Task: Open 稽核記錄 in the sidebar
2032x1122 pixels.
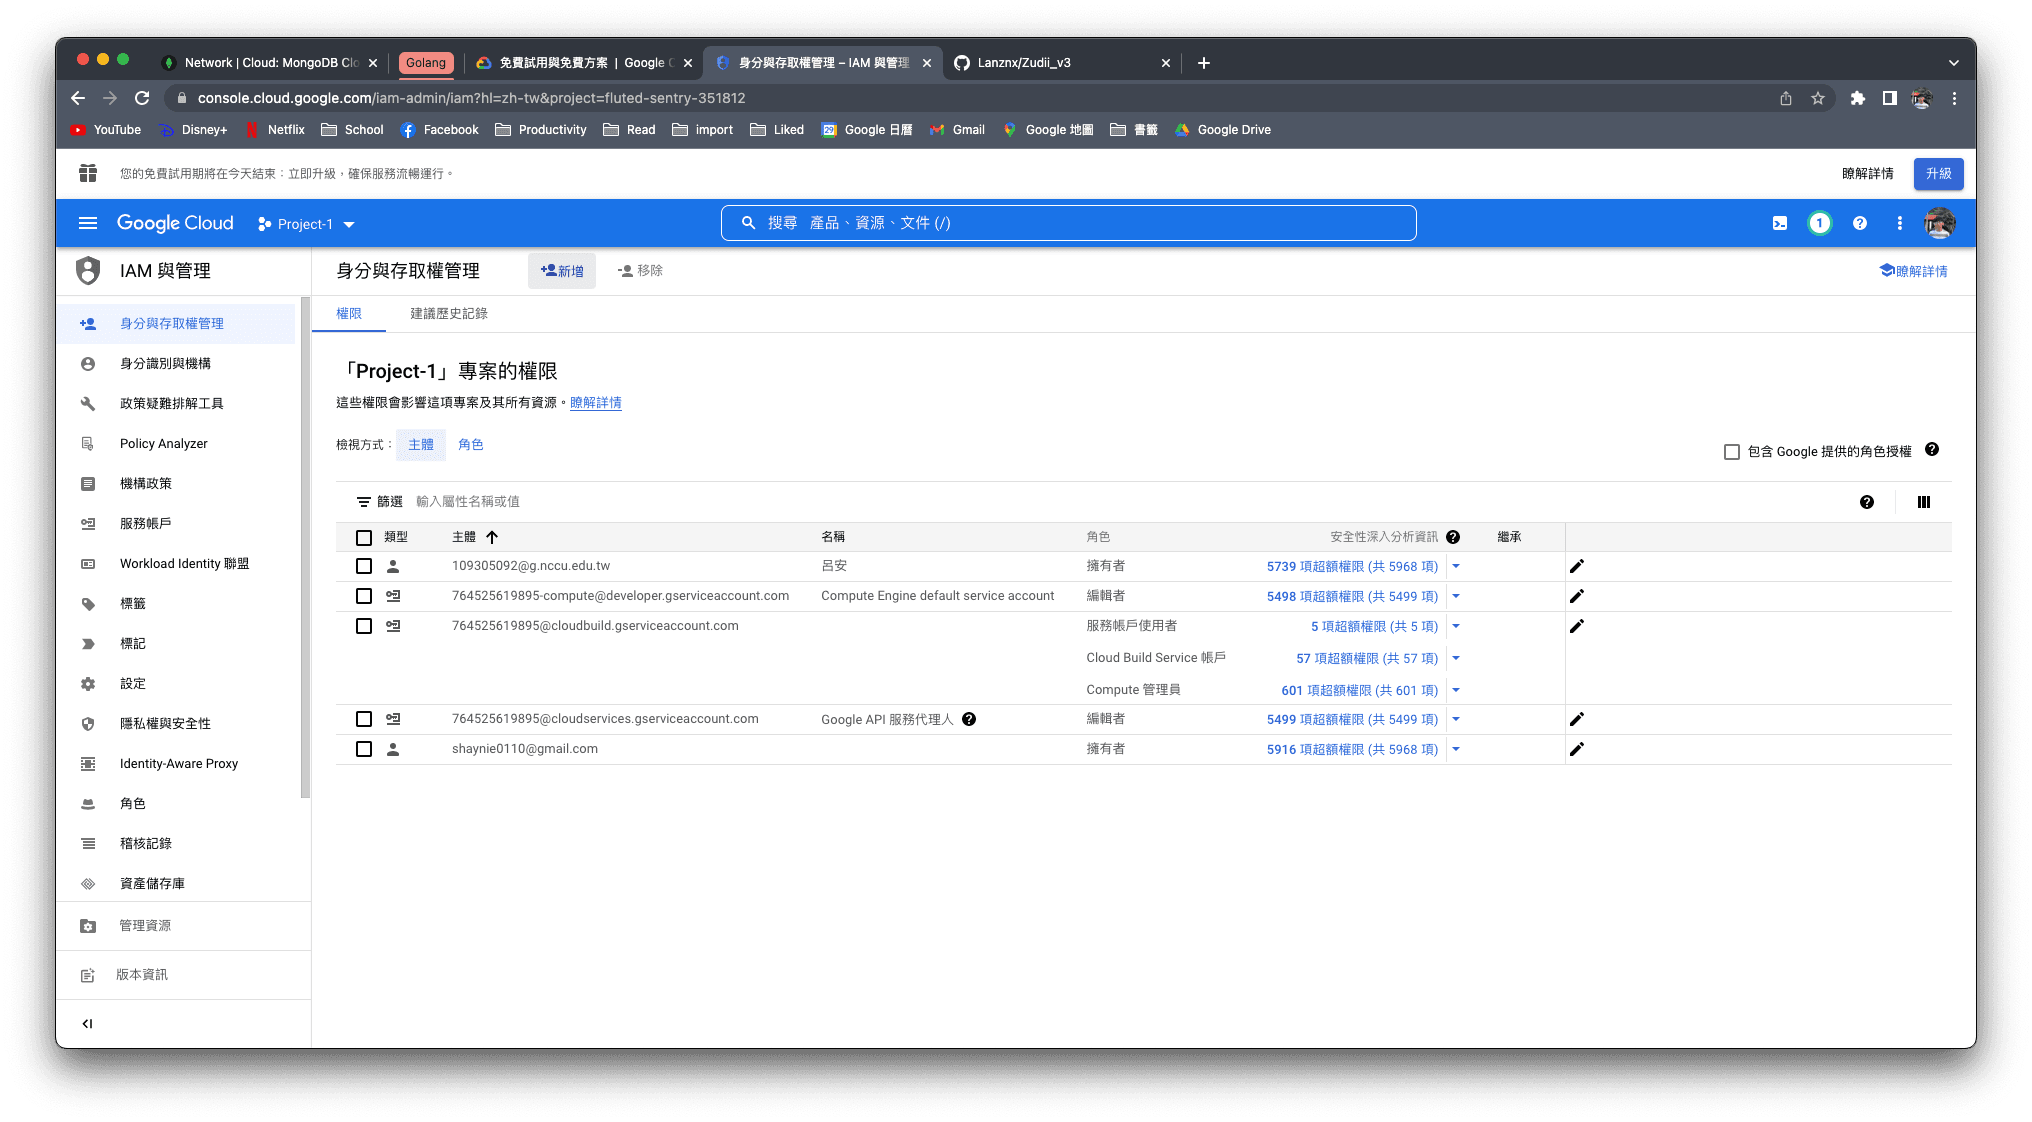Action: [145, 843]
